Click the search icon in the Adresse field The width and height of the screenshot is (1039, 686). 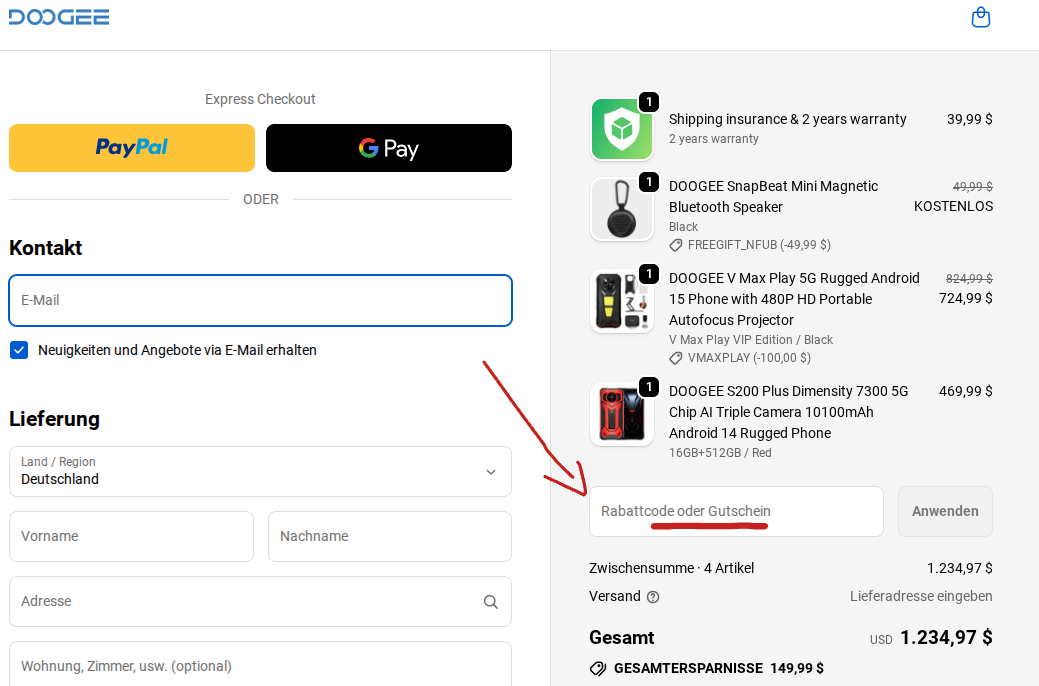click(x=491, y=601)
